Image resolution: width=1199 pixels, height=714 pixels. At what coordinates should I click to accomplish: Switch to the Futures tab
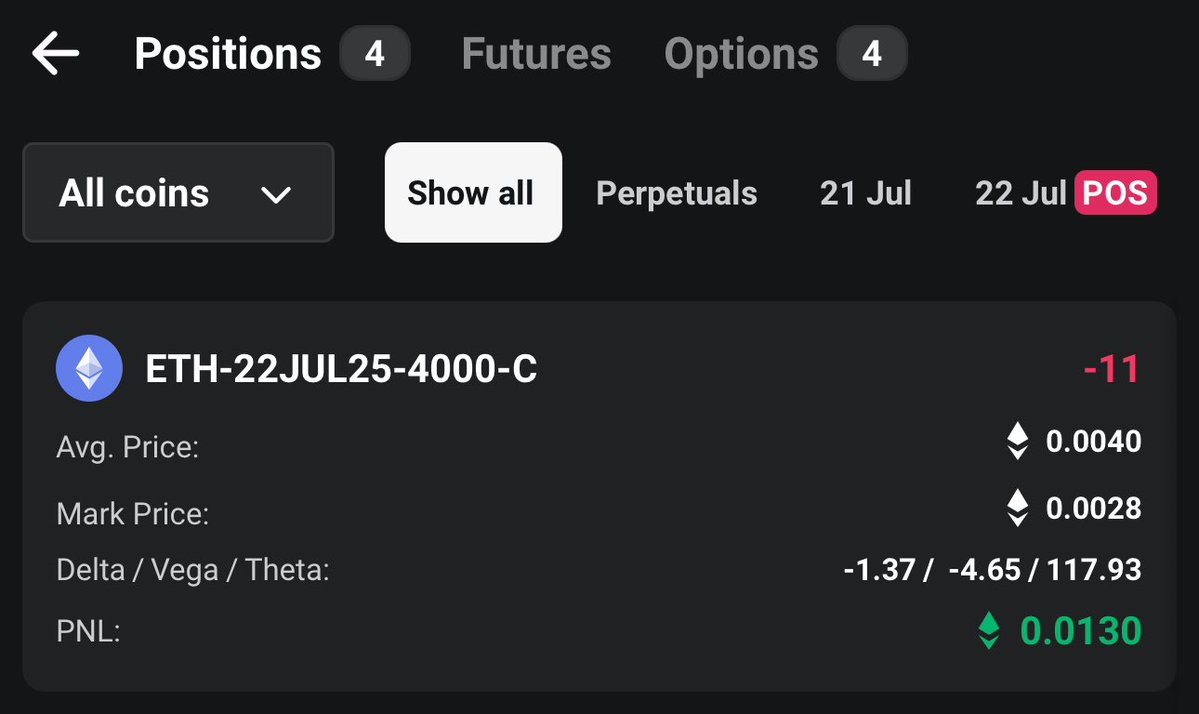537,54
